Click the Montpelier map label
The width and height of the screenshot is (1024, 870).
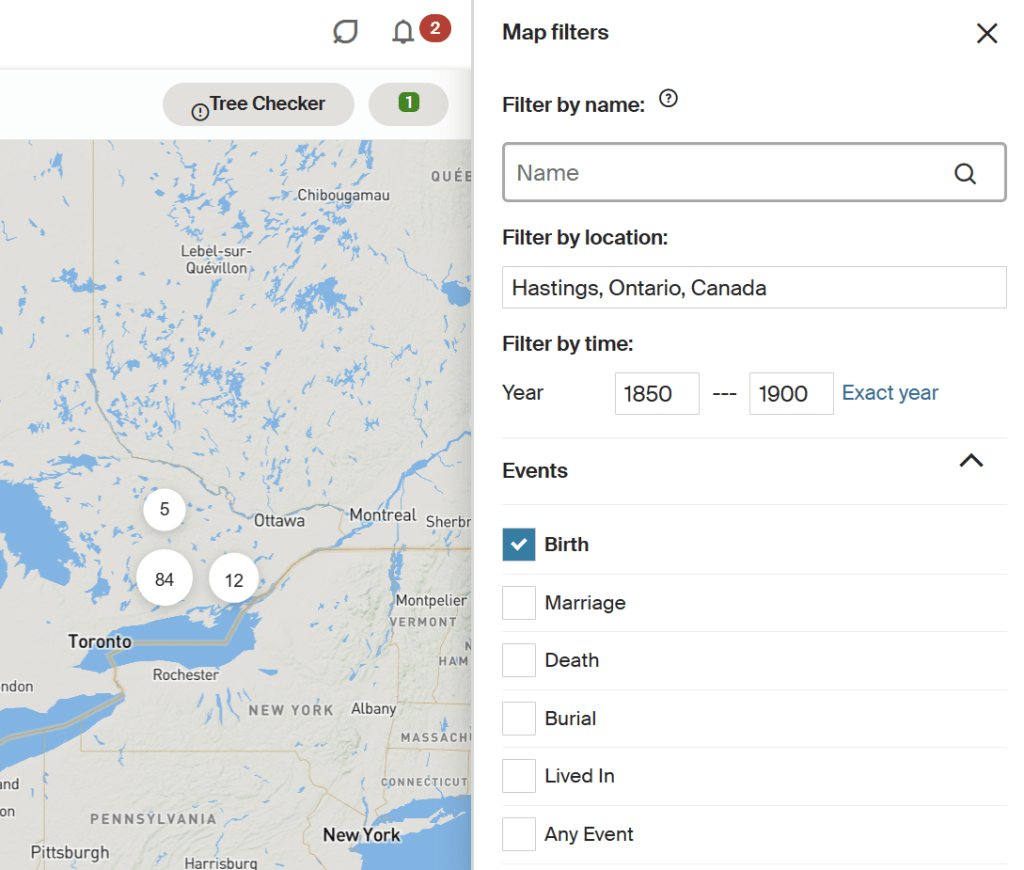[x=431, y=600]
